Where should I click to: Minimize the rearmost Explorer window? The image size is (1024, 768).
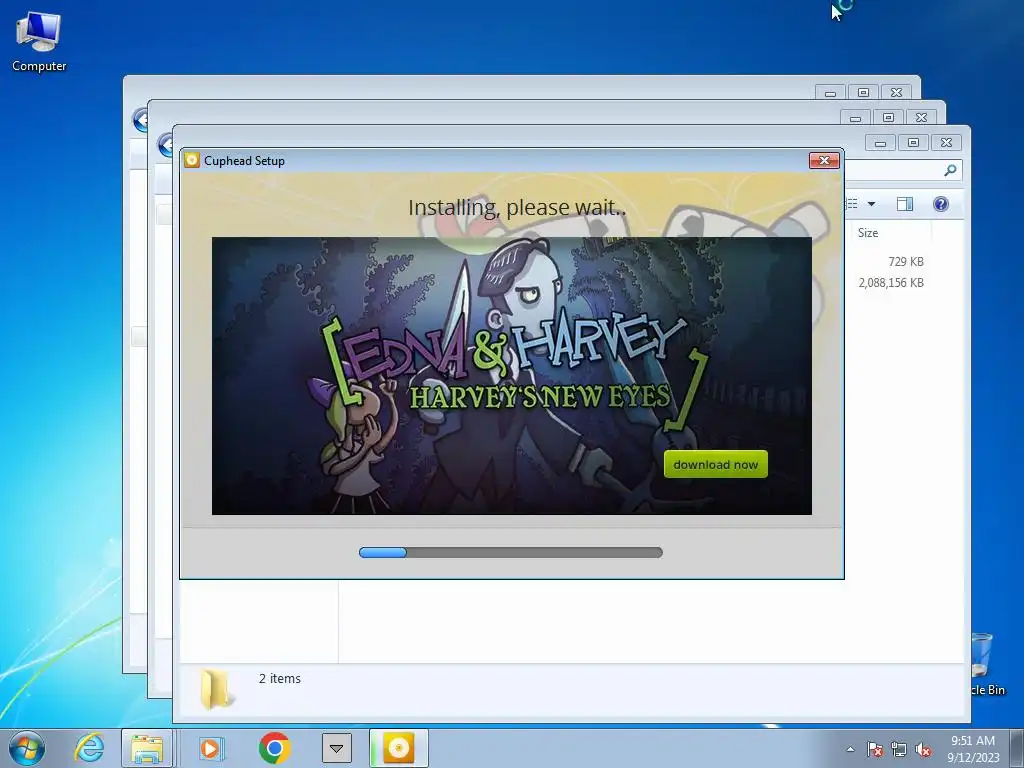click(x=830, y=93)
